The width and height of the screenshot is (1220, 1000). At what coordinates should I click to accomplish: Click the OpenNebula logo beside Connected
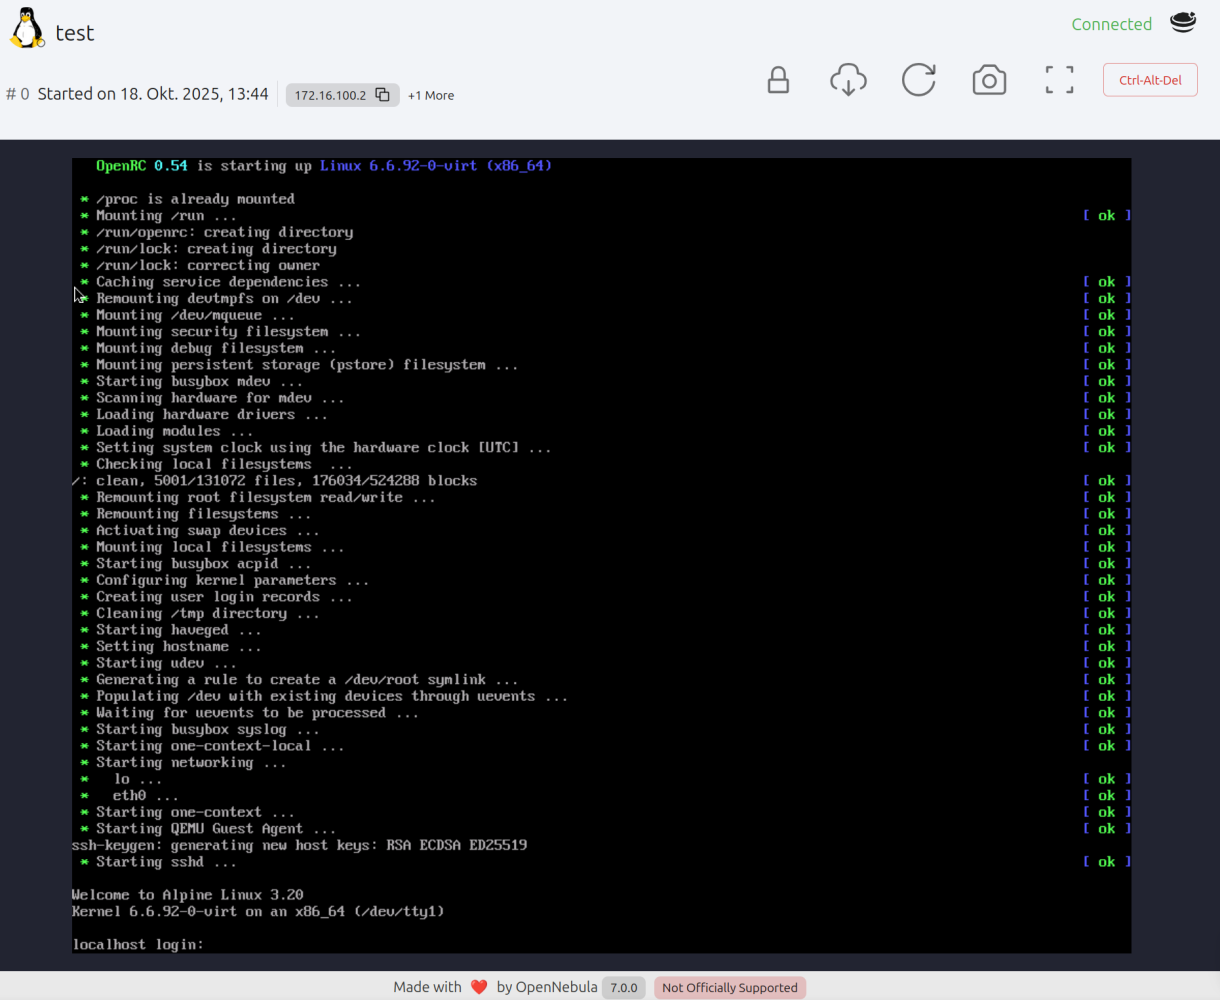click(1183, 23)
